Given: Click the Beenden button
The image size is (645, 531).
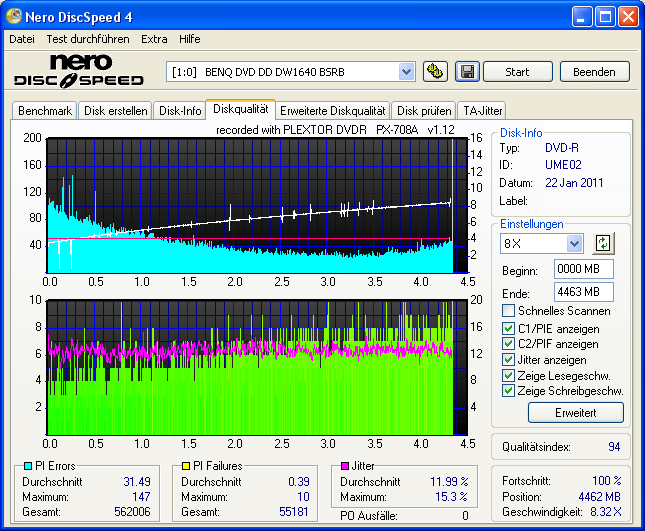Looking at the screenshot, I should tap(594, 72).
